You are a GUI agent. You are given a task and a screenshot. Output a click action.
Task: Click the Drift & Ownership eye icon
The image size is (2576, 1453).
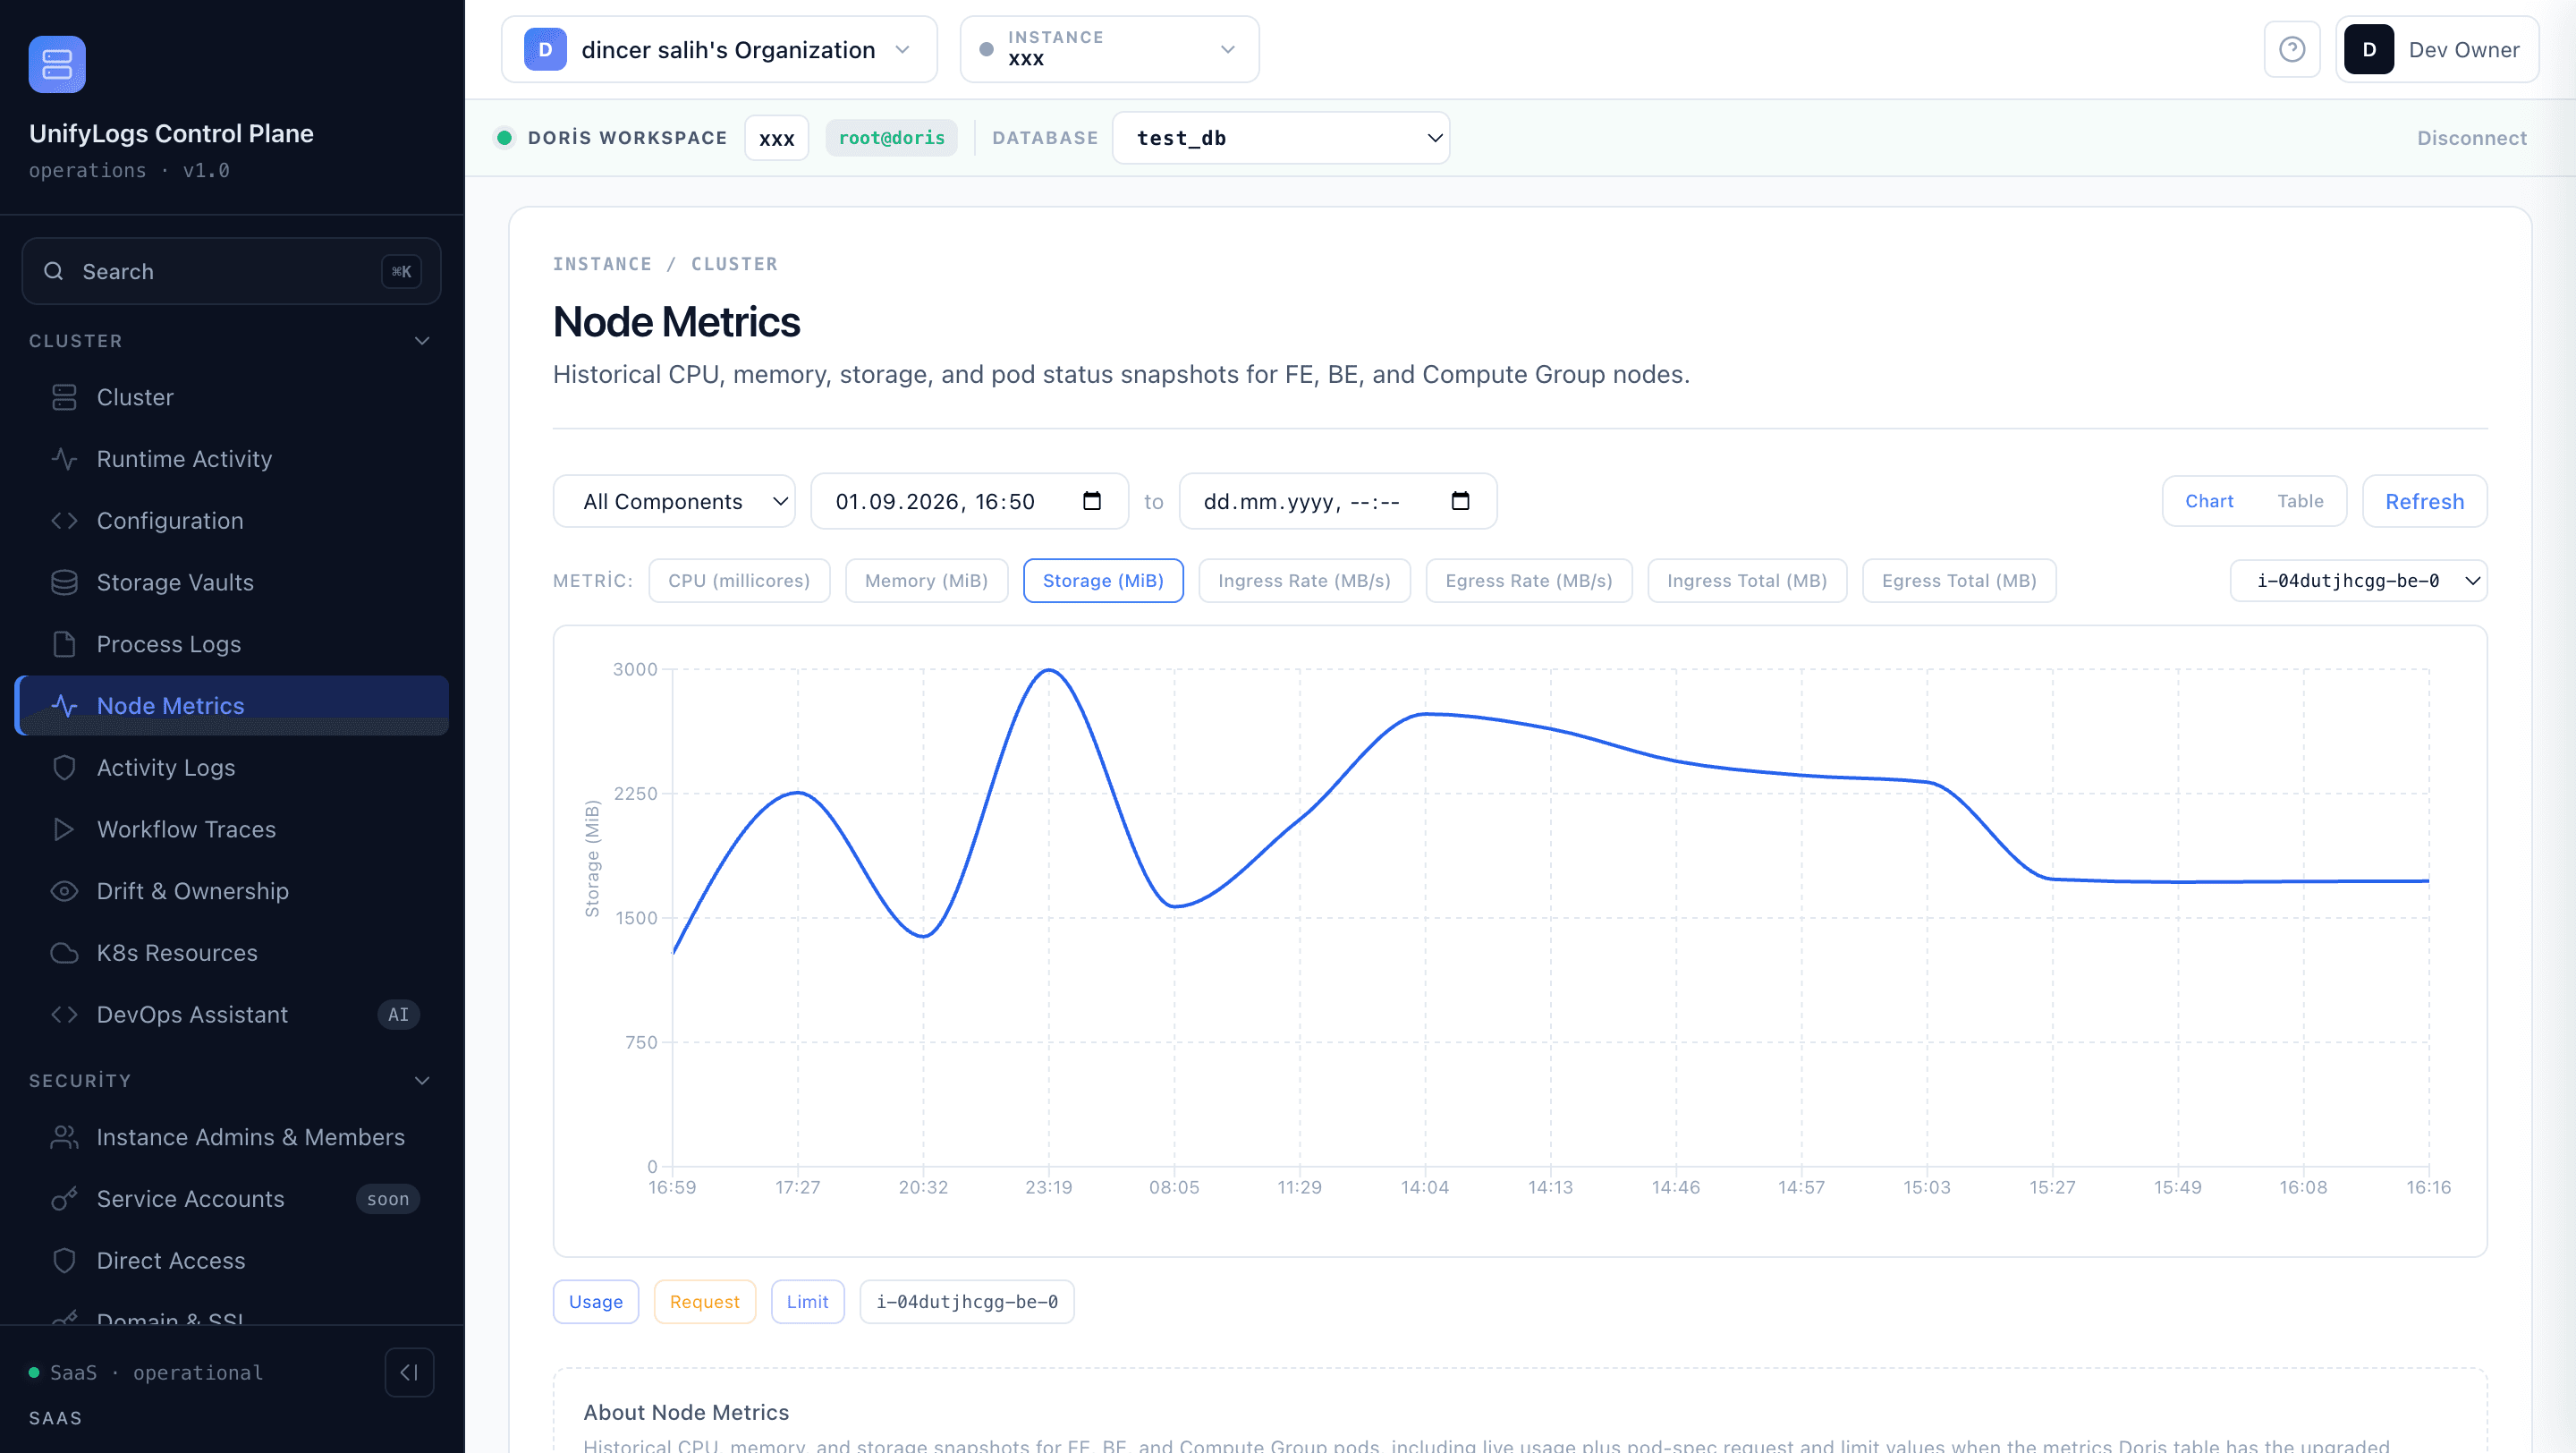click(64, 891)
